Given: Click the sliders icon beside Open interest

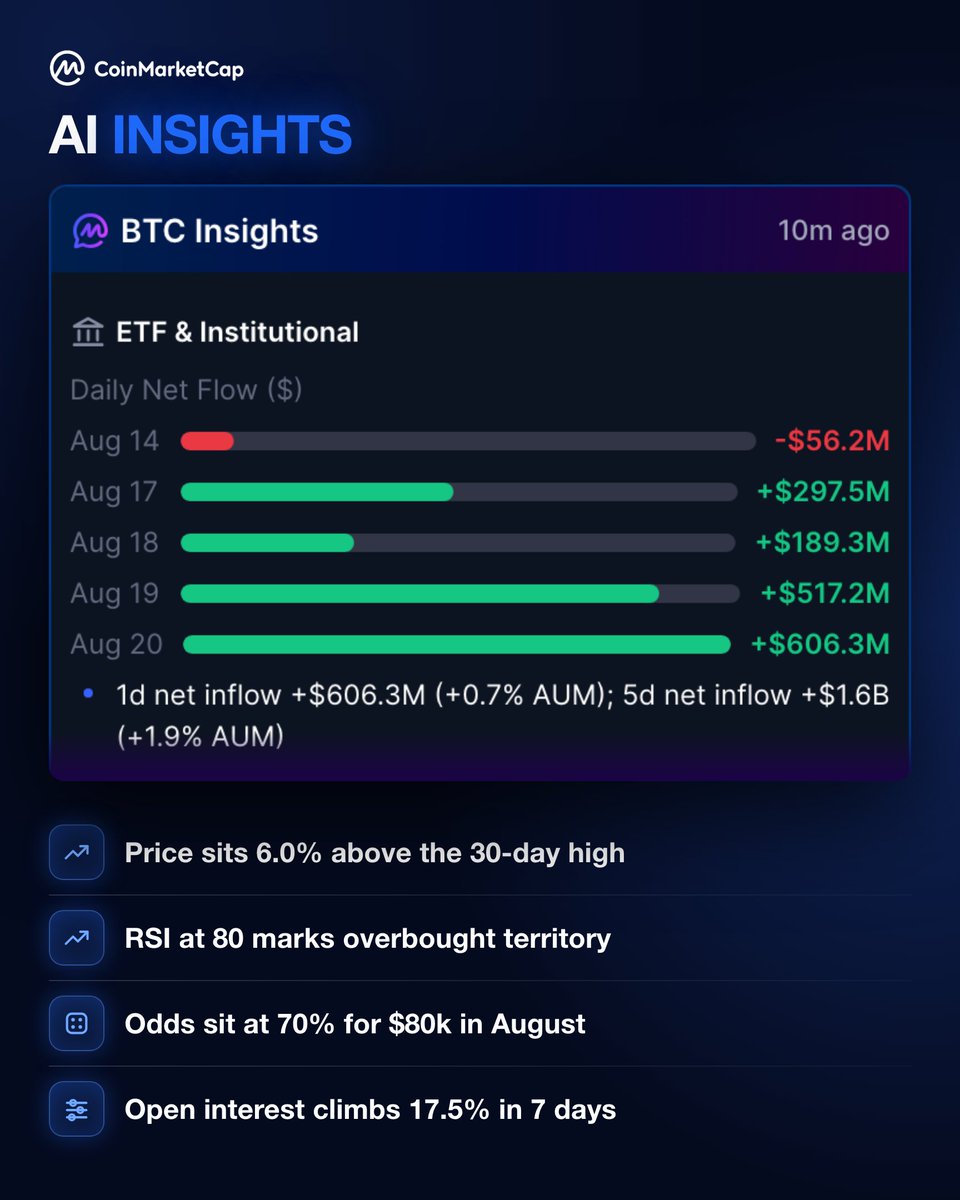Looking at the screenshot, I should click(x=76, y=1109).
